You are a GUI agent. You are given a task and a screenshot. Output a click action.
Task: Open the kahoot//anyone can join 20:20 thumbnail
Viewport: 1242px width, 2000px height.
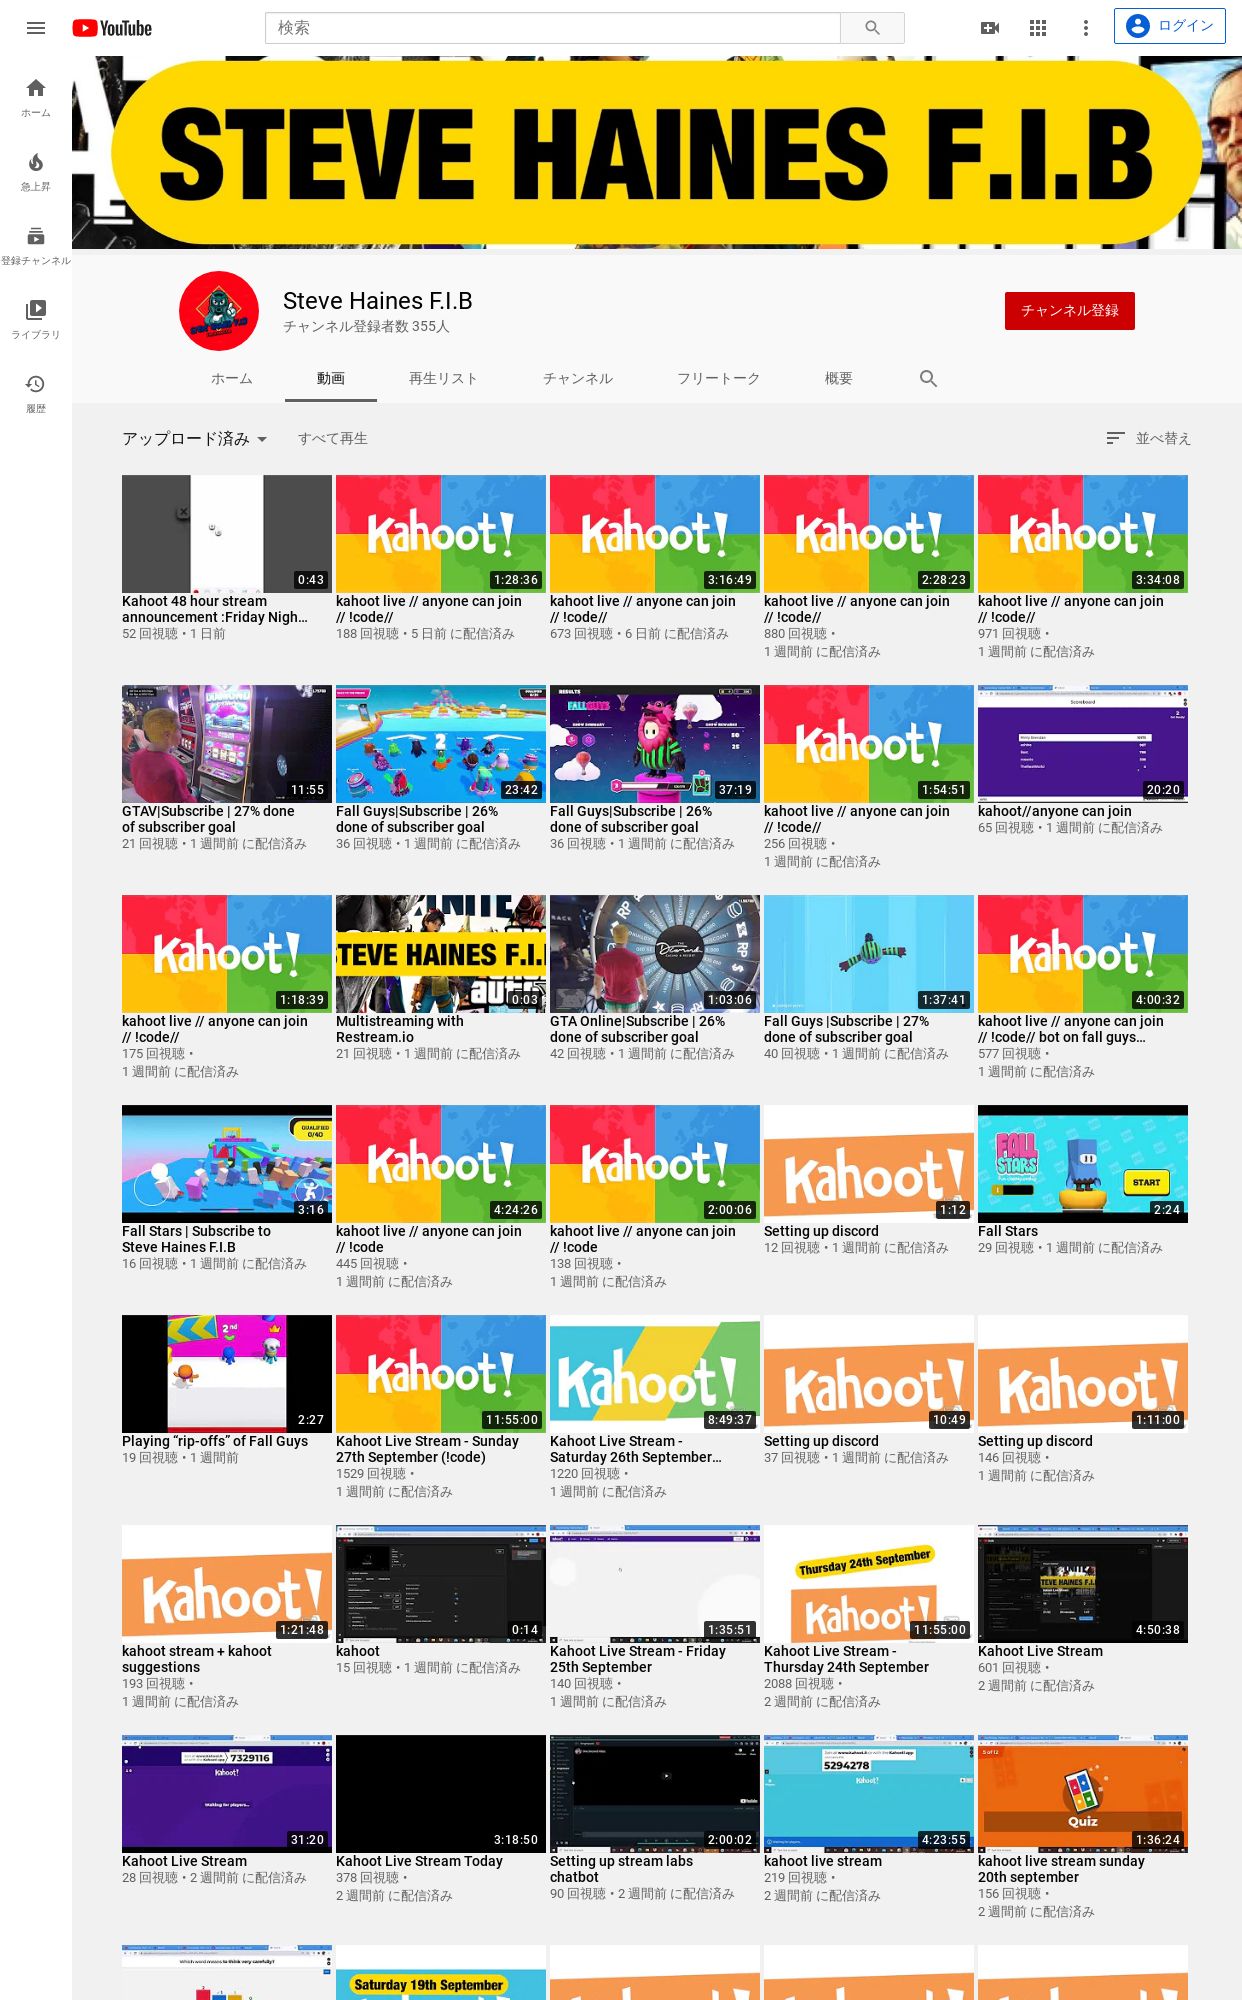click(x=1083, y=744)
